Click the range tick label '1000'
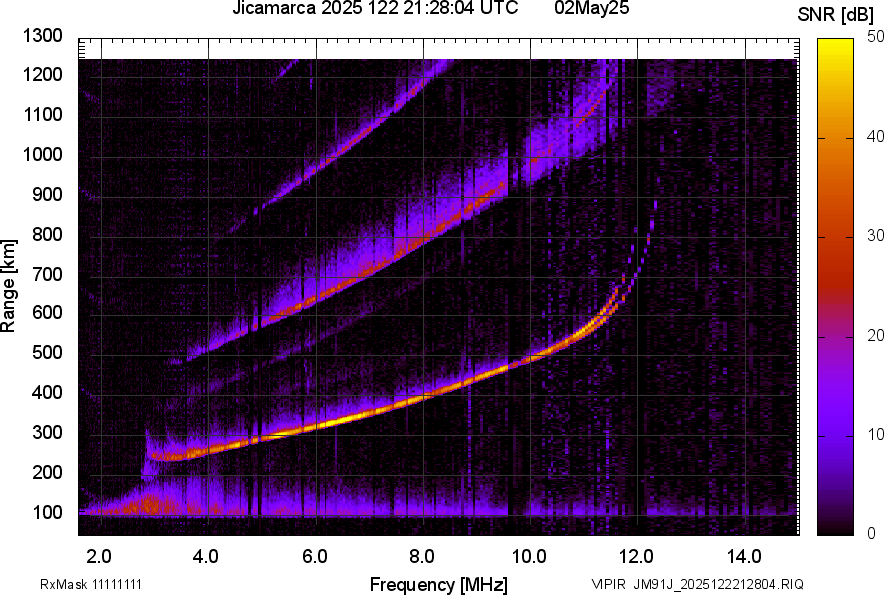The width and height of the screenshot is (884, 595). coord(42,154)
